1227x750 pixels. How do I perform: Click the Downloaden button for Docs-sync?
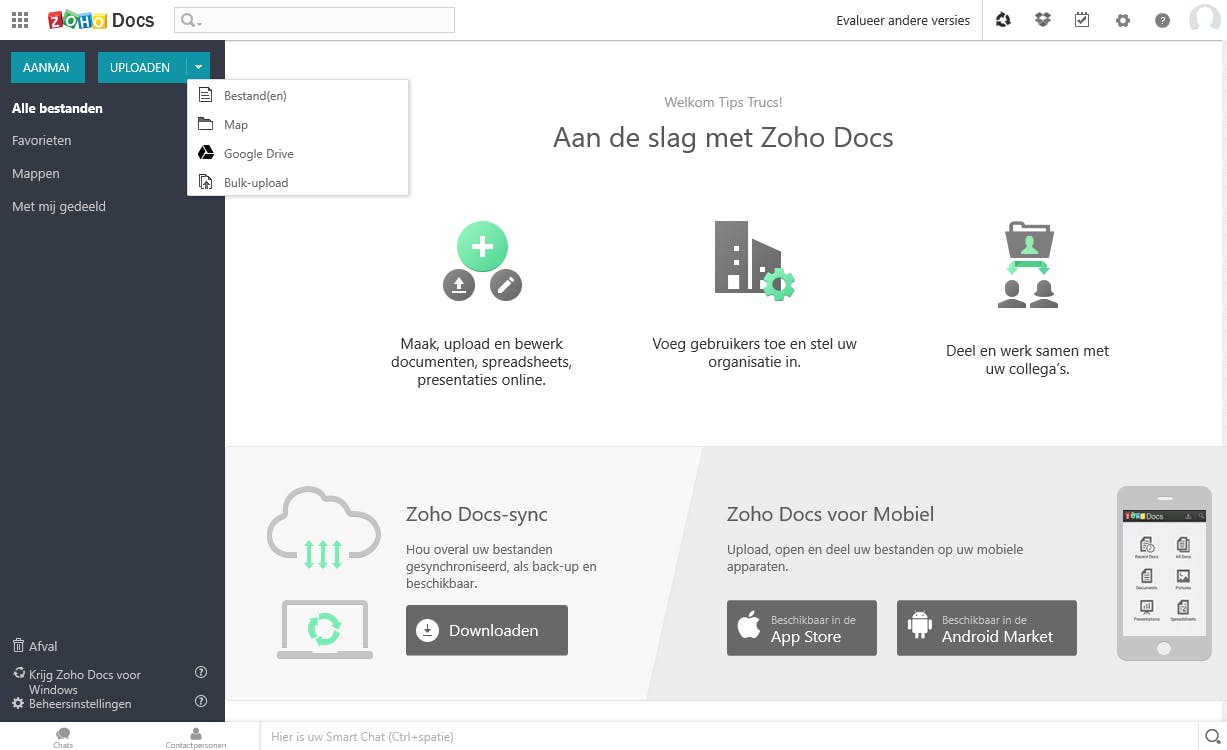487,630
